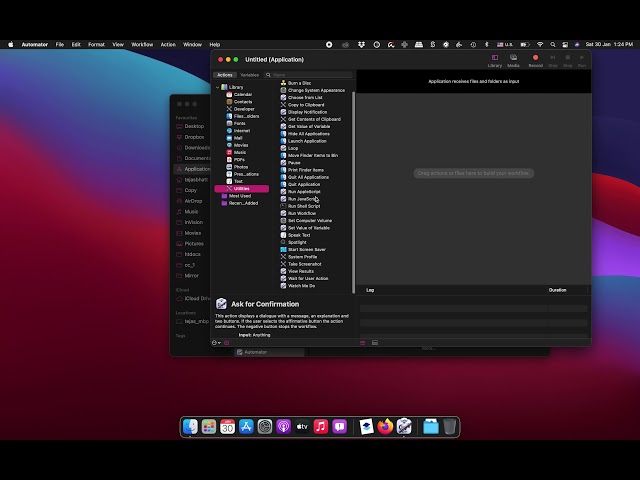Click the Duration column header

coord(557,290)
